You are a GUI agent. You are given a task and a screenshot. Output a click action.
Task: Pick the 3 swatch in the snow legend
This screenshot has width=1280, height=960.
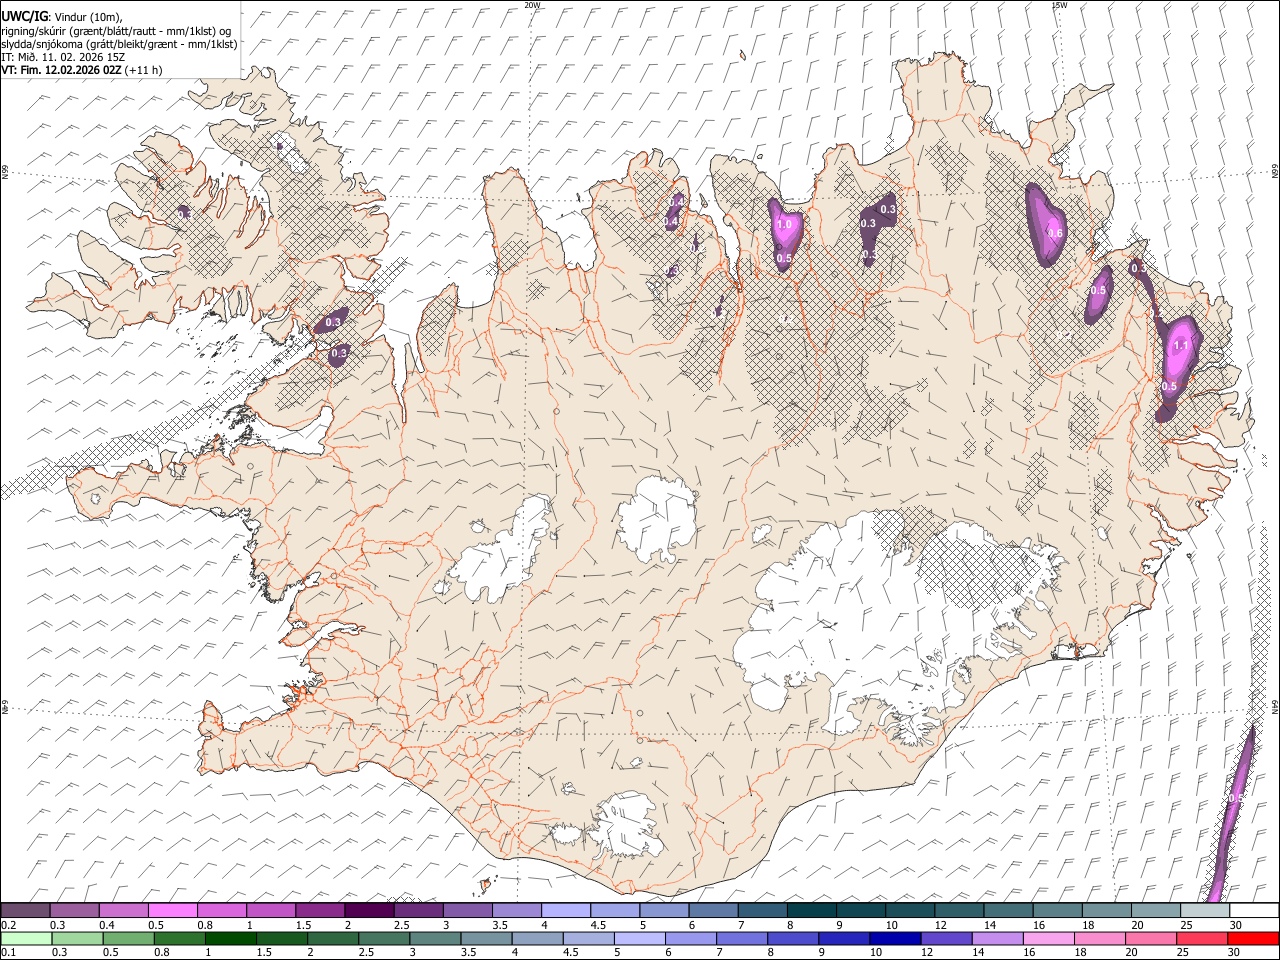point(467,910)
